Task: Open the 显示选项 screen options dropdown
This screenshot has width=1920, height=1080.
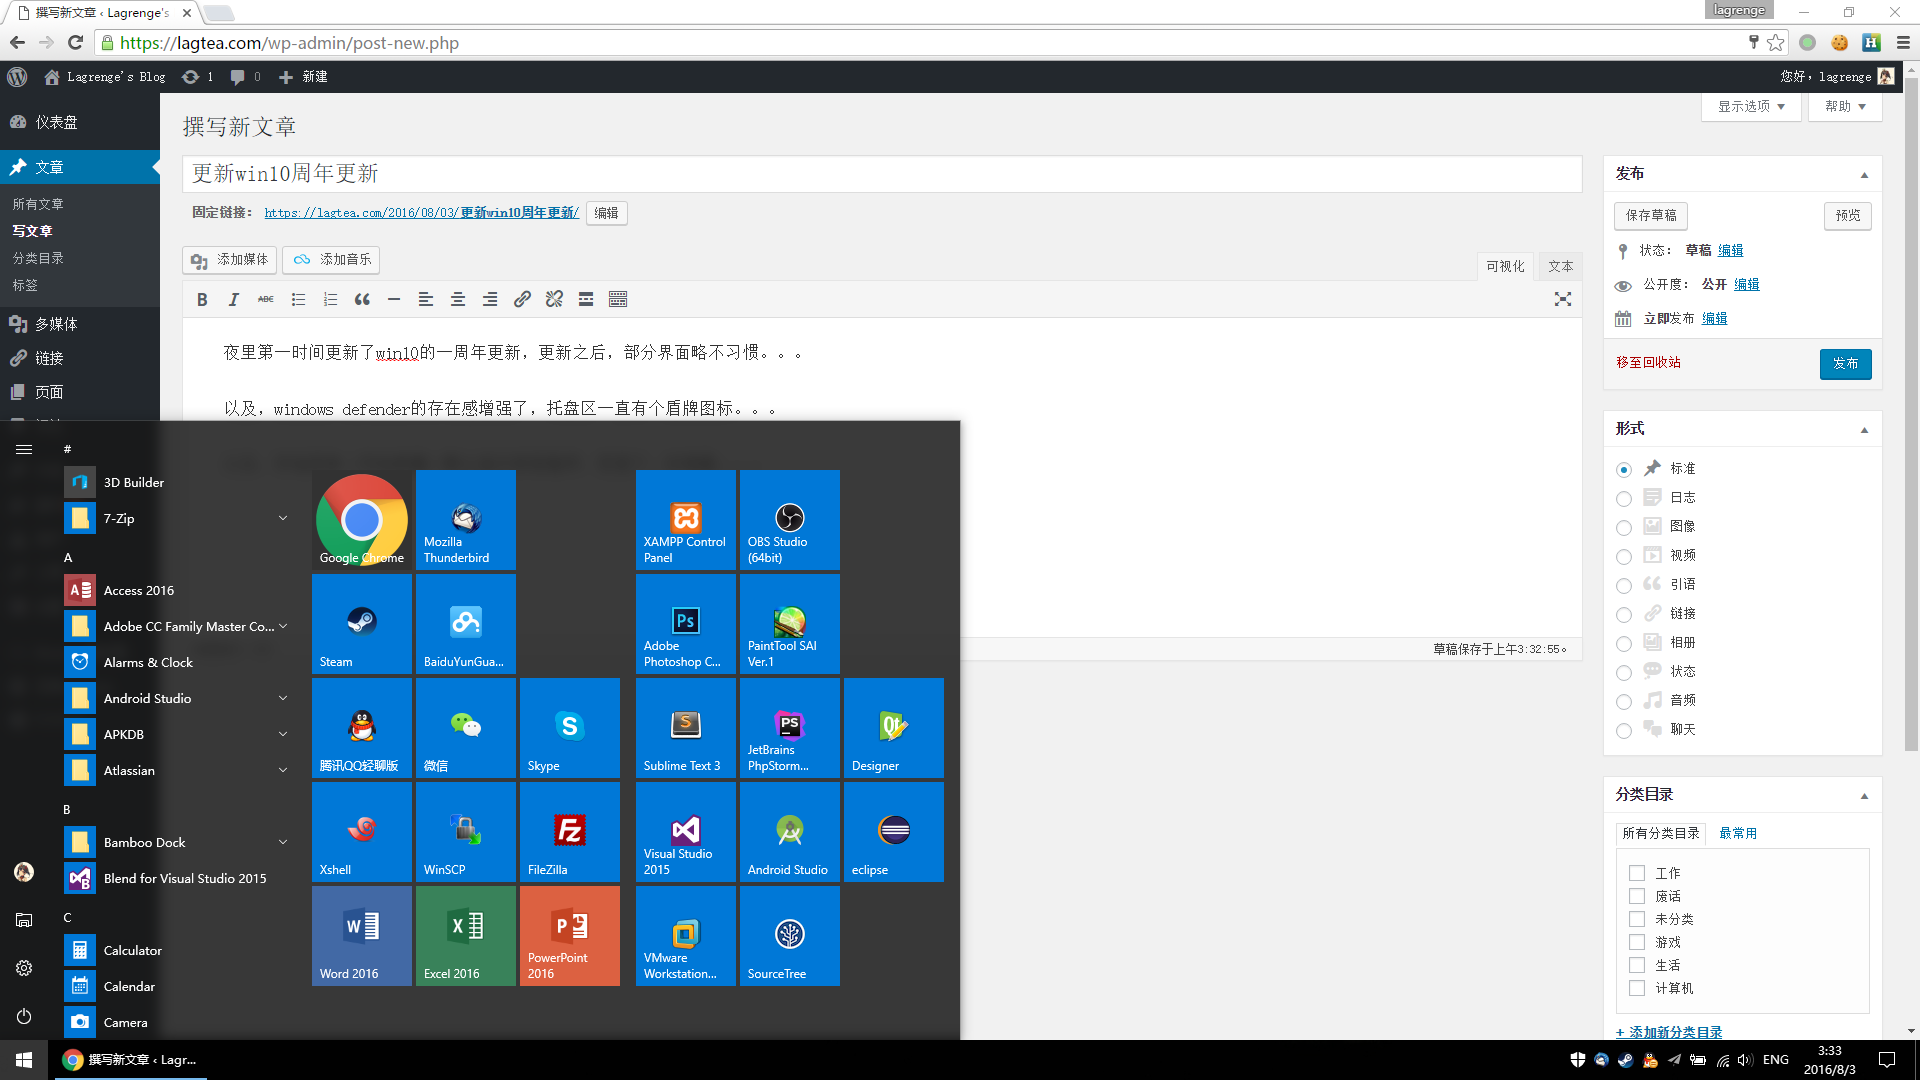Action: (x=1751, y=106)
